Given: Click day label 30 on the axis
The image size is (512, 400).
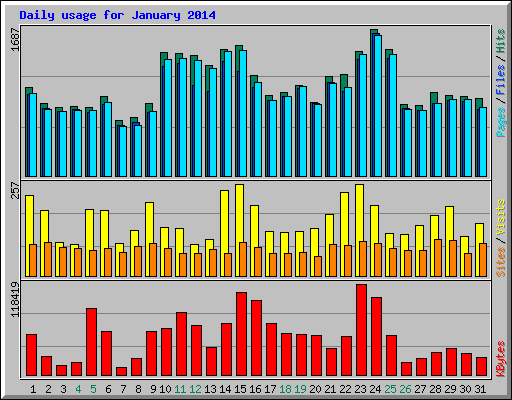Looking at the screenshot, I should (465, 389).
